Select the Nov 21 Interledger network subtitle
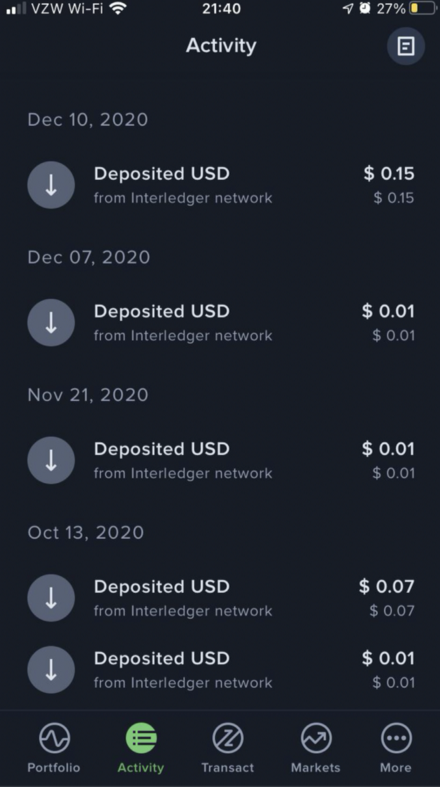The image size is (440, 787). pos(183,473)
